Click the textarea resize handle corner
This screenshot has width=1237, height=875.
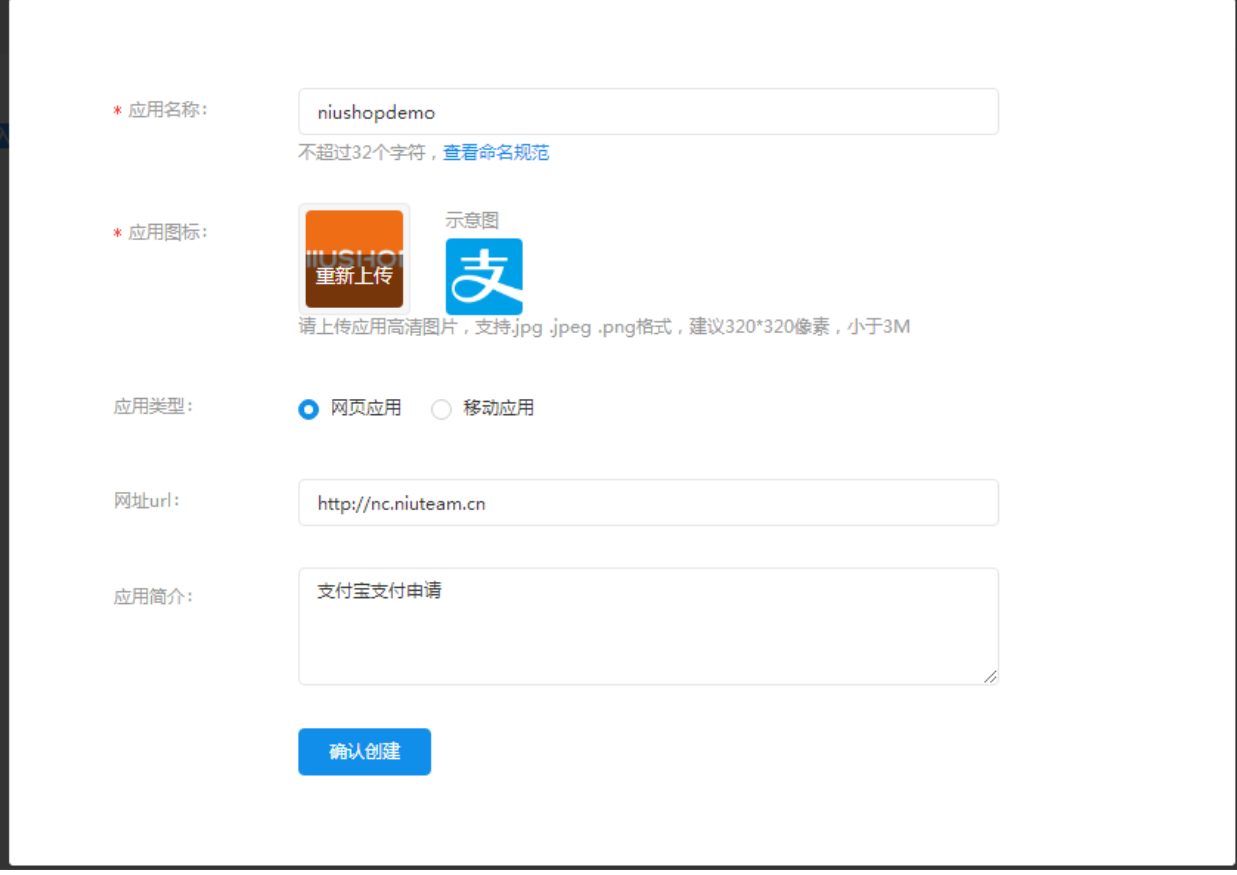(990, 677)
